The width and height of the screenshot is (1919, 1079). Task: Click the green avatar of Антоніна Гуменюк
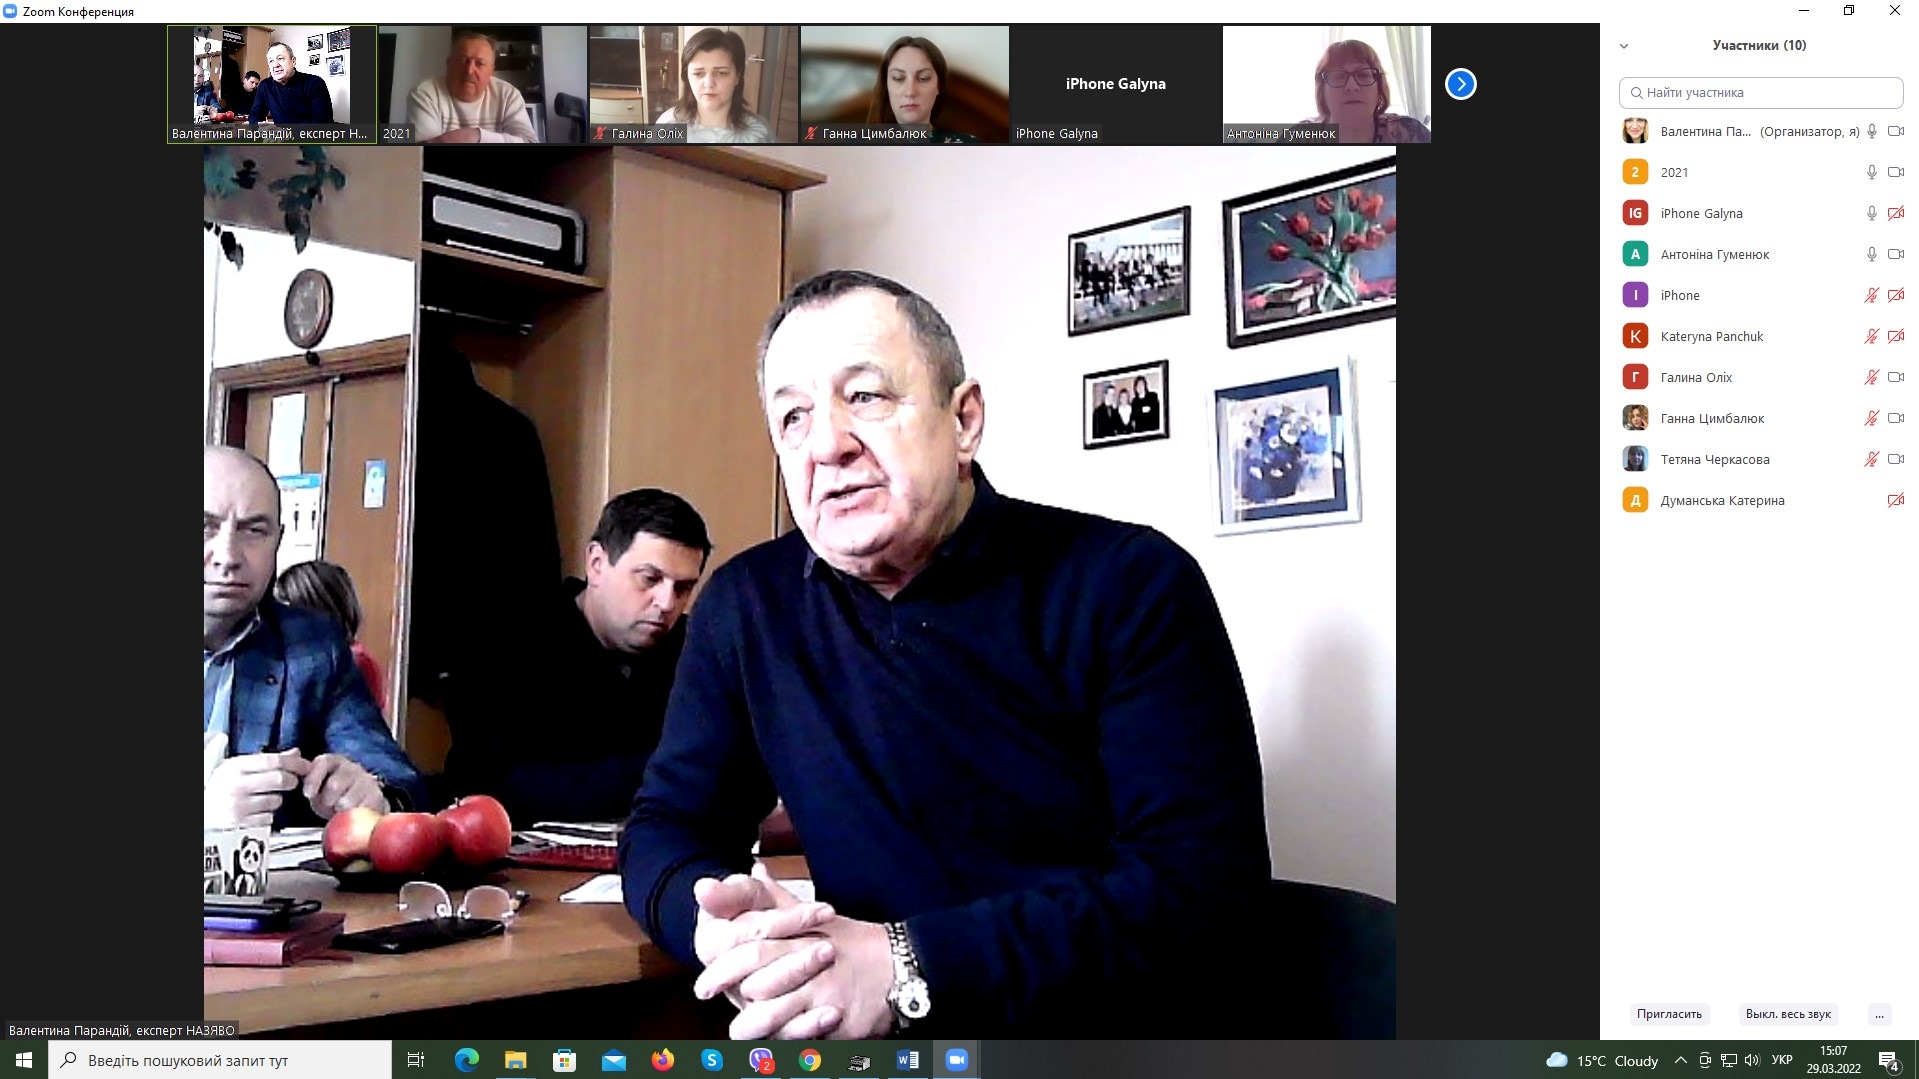tap(1635, 254)
